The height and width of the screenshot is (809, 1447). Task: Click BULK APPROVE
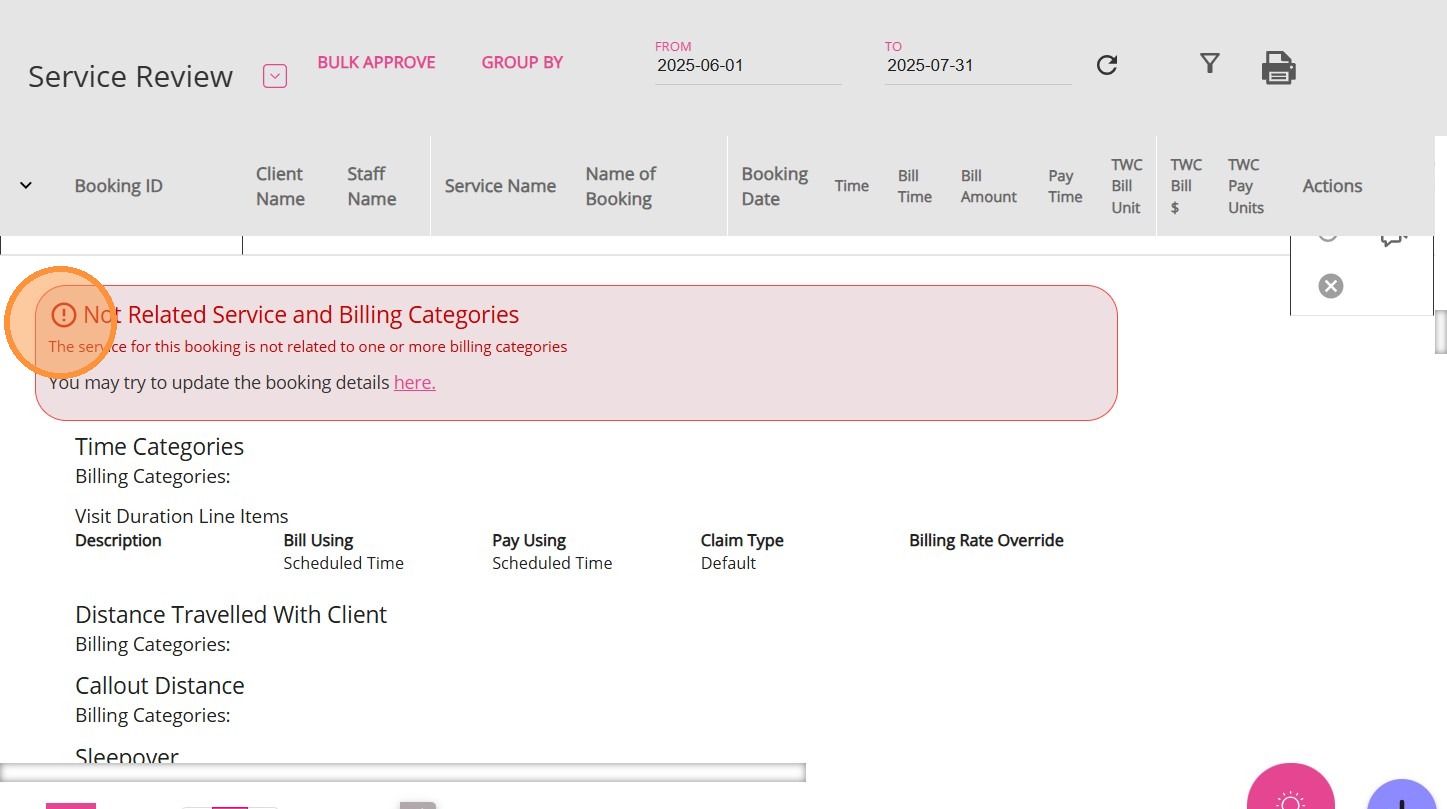point(376,62)
